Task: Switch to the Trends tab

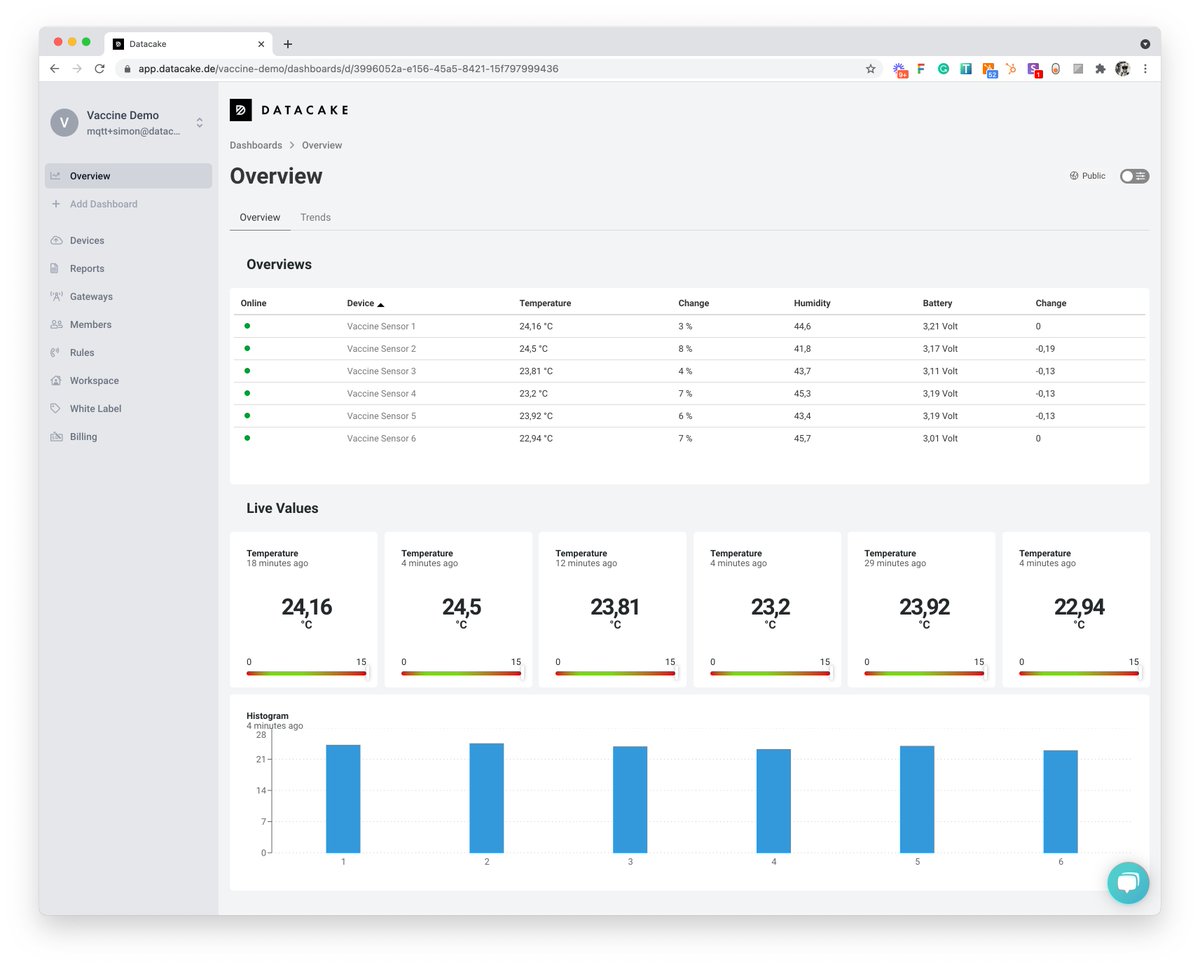Action: coord(315,217)
